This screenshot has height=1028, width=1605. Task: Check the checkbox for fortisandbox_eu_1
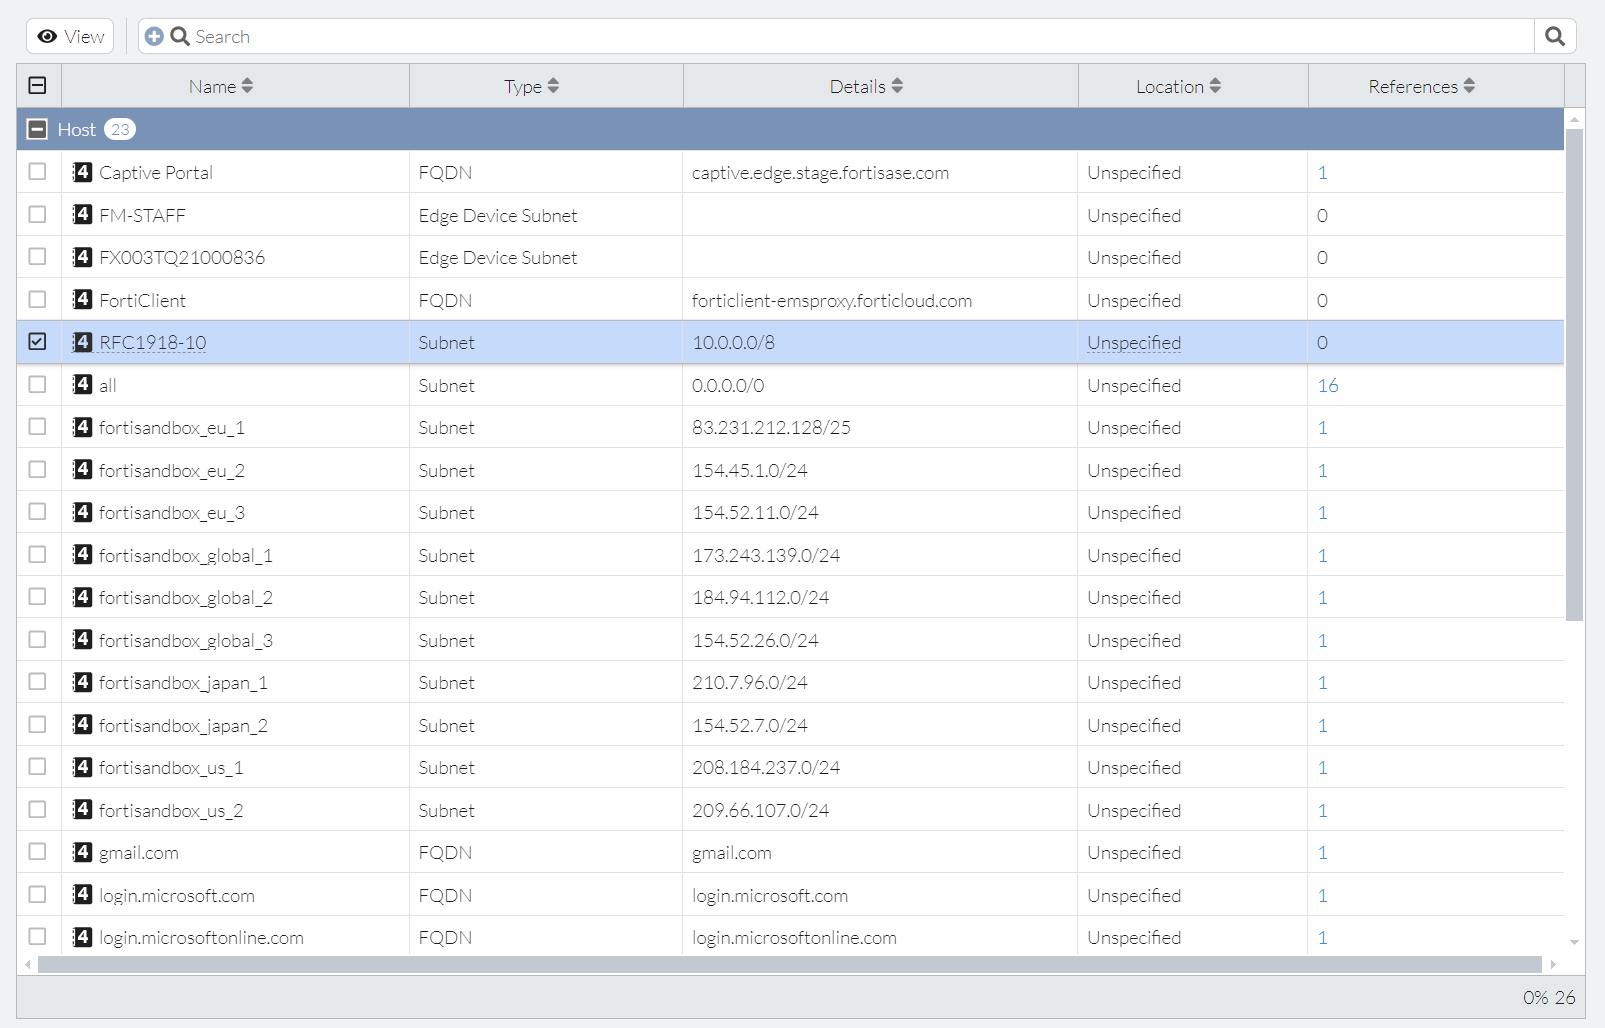point(37,426)
